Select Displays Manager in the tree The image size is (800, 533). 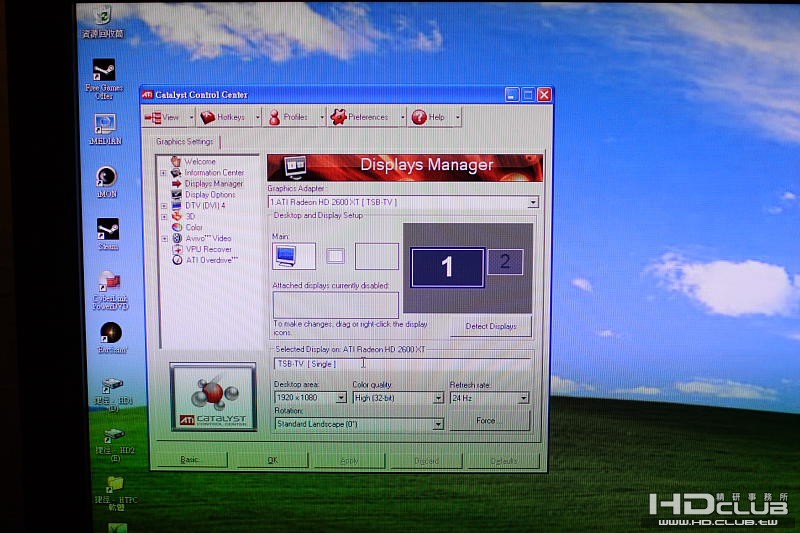click(214, 184)
